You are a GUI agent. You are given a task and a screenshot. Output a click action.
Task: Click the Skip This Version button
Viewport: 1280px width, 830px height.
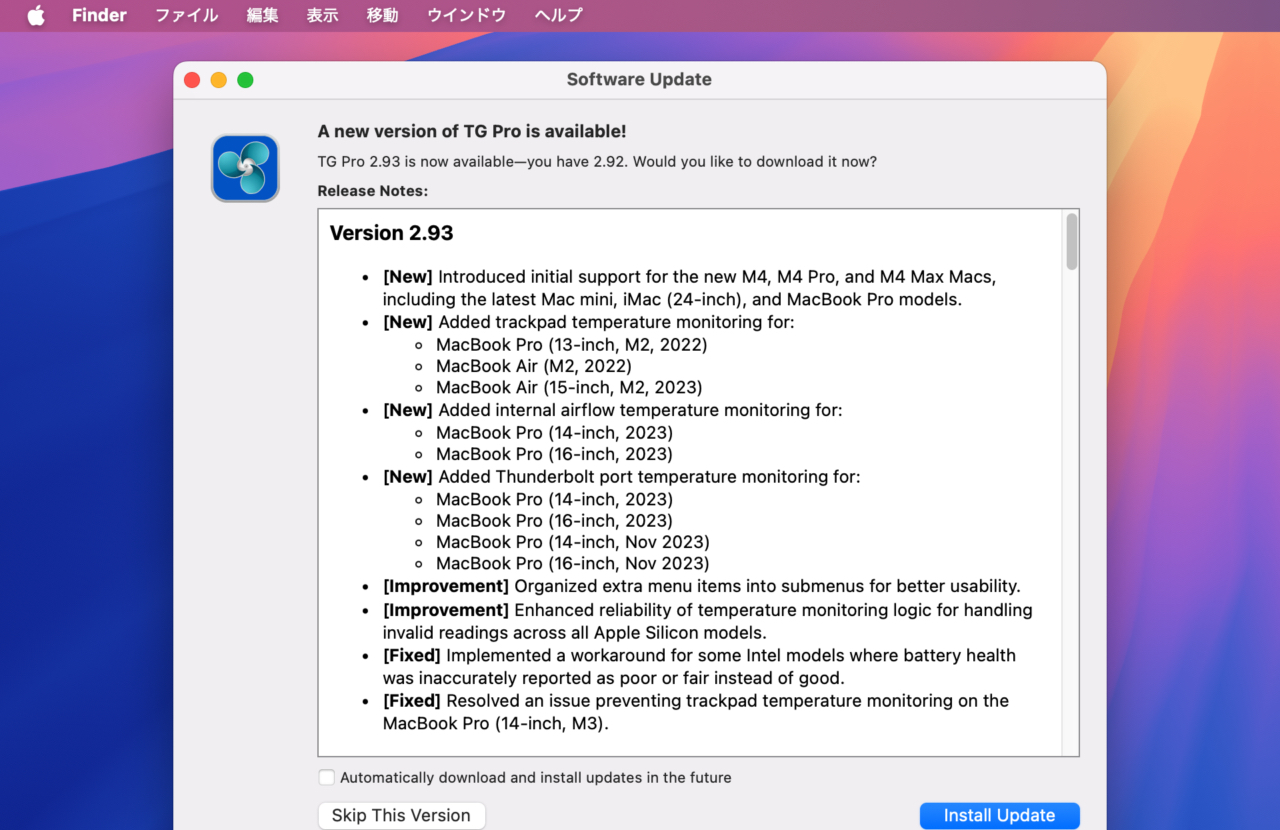click(x=401, y=815)
